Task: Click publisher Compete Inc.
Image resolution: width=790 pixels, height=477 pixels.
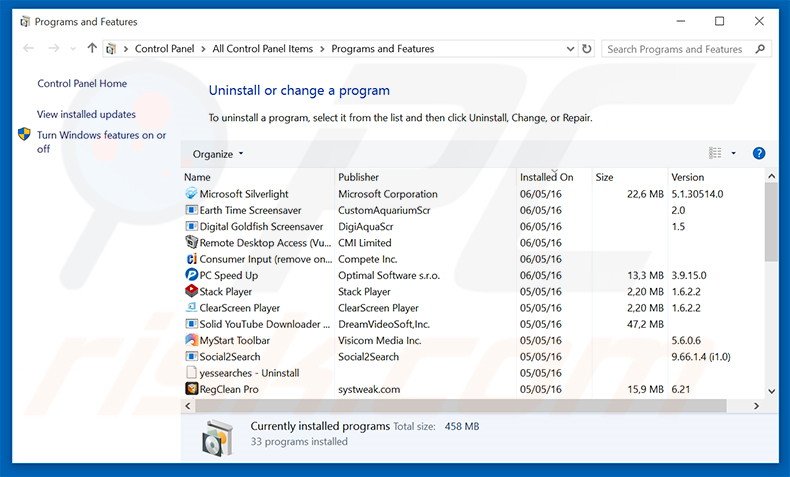Action: point(368,259)
